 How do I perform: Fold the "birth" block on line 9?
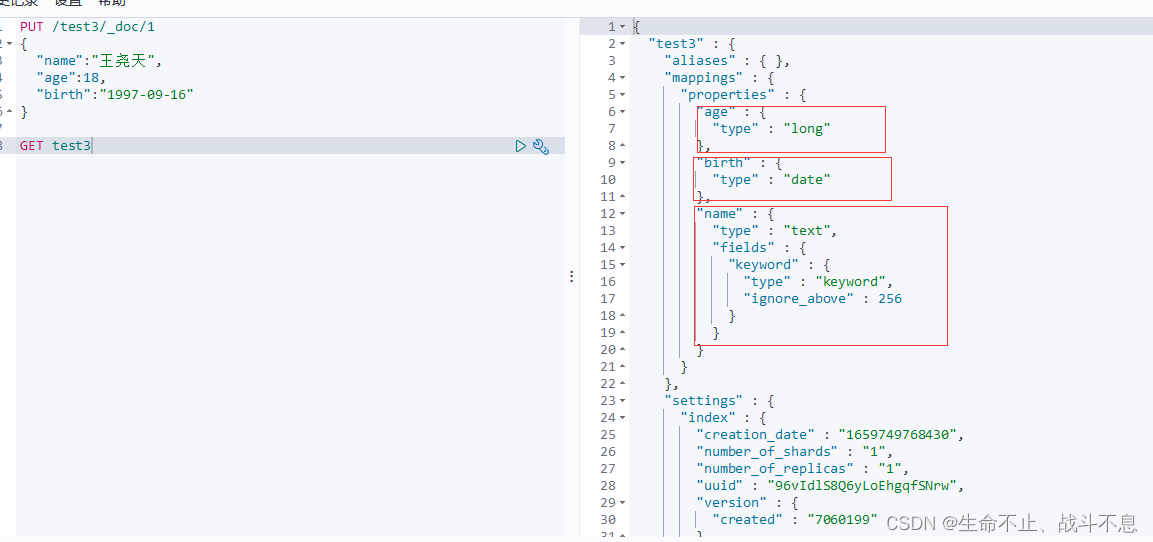[623, 163]
